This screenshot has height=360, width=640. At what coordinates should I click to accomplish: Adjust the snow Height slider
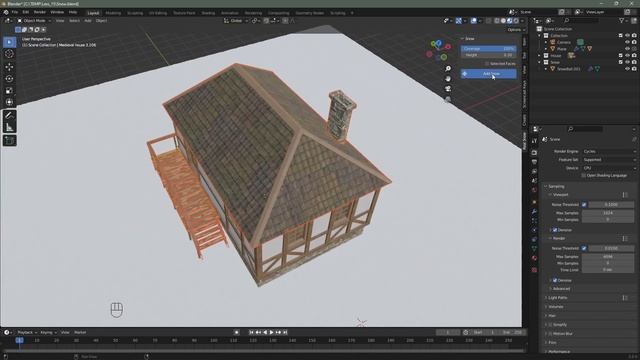pos(489,55)
